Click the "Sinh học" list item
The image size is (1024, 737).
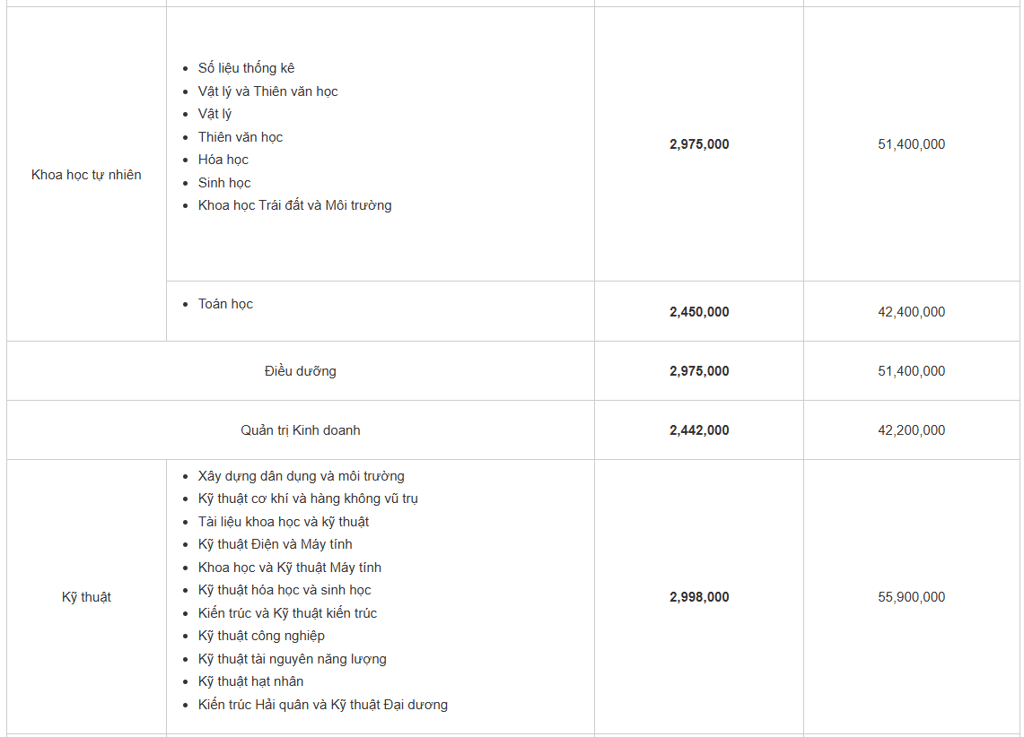pyautogui.click(x=224, y=183)
